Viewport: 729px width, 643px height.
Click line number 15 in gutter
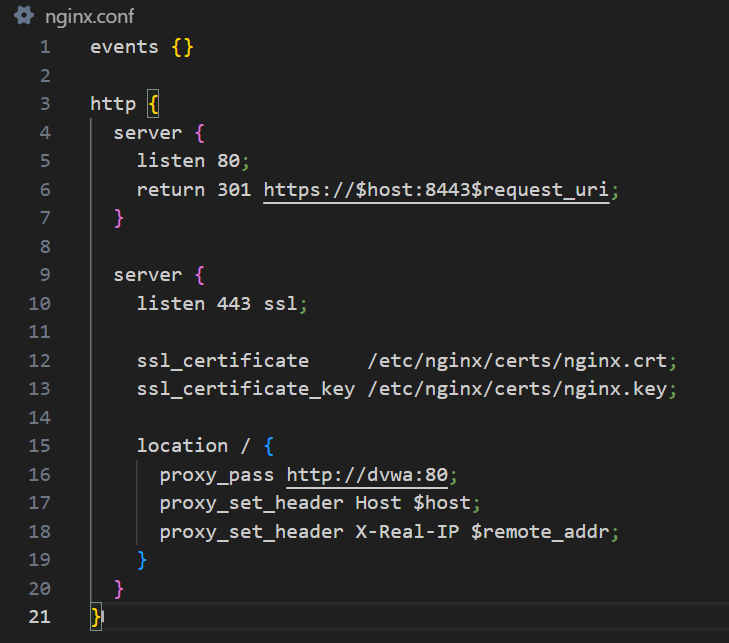click(x=40, y=446)
